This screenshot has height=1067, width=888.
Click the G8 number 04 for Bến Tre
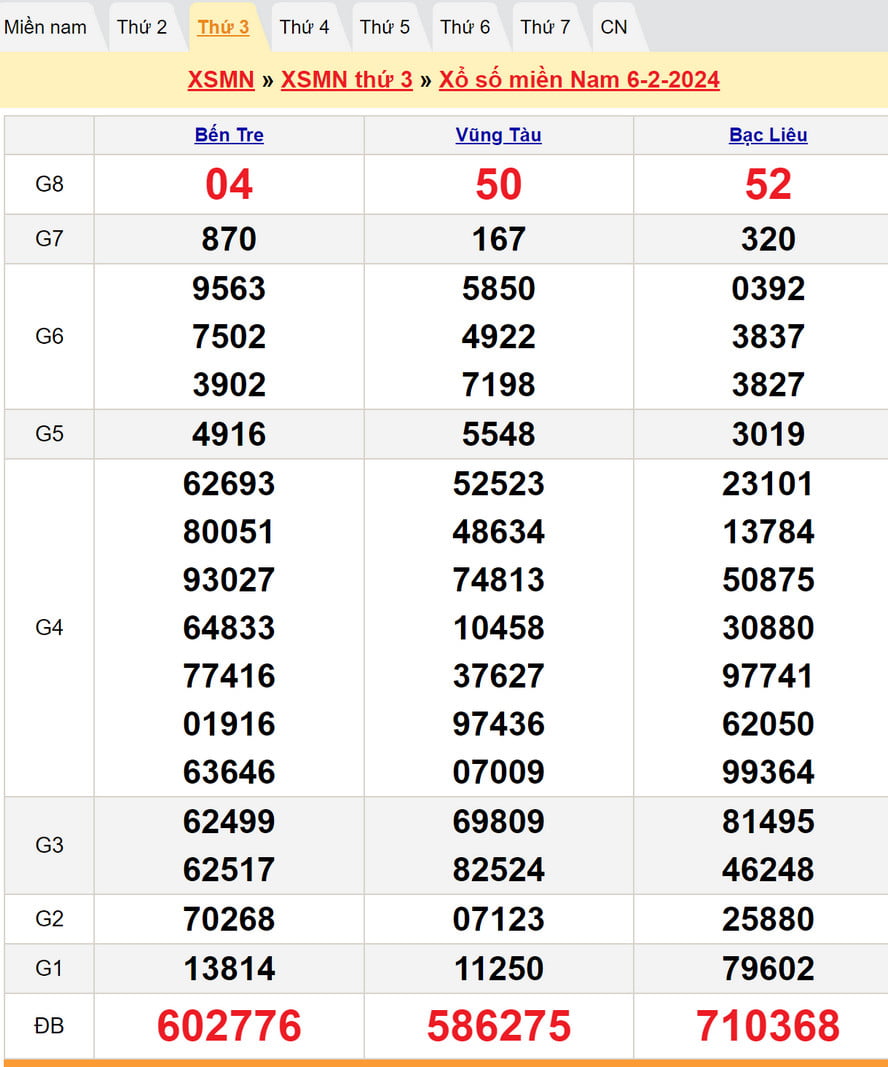pyautogui.click(x=229, y=185)
